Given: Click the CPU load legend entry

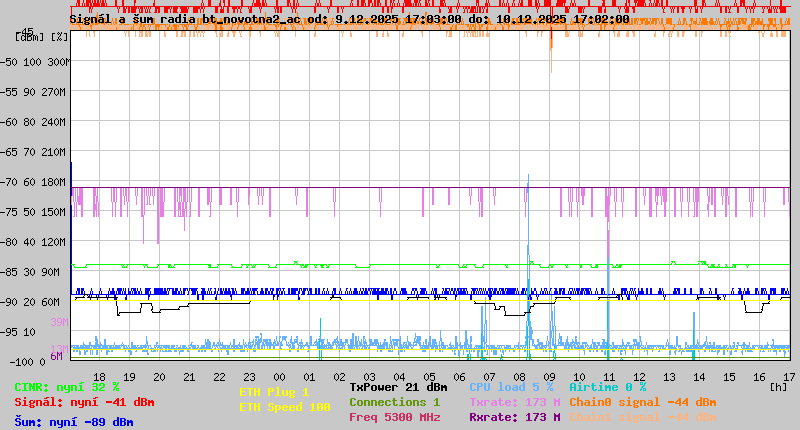Looking at the screenshot, I should (x=511, y=387).
